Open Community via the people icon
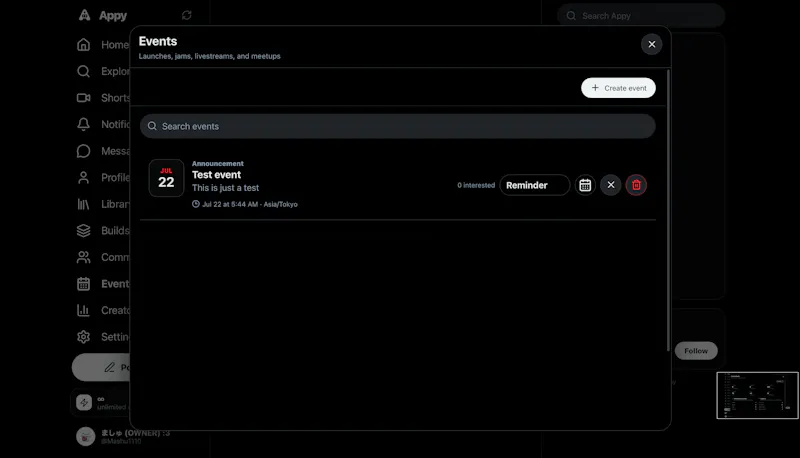 pos(84,257)
